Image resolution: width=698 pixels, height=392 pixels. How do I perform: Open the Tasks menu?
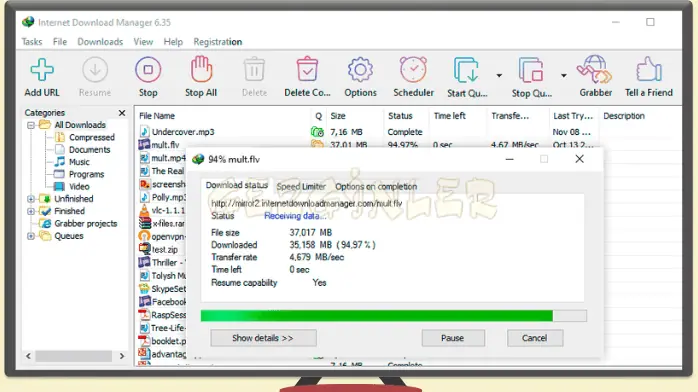(32, 42)
